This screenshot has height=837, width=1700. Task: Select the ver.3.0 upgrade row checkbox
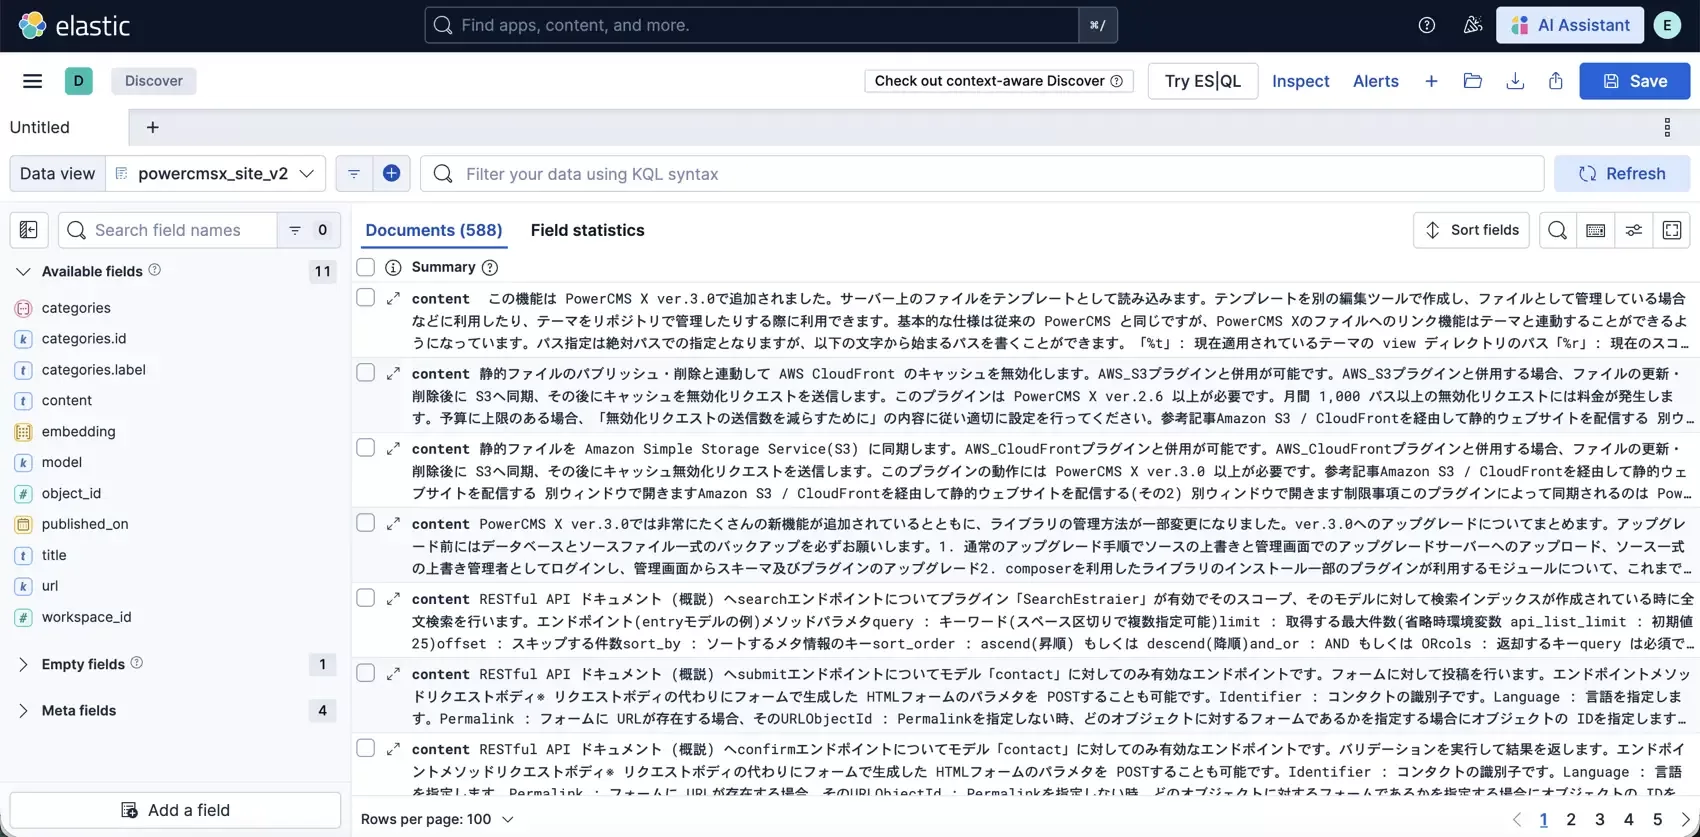366,522
